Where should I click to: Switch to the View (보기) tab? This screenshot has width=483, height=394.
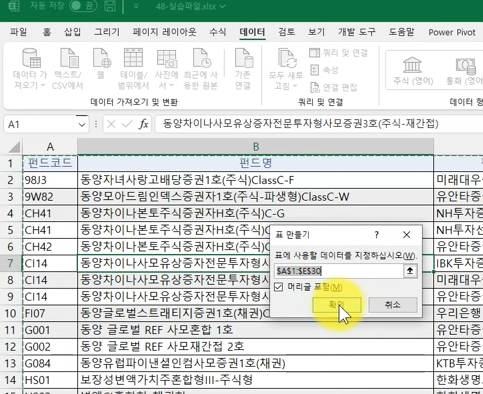click(316, 32)
